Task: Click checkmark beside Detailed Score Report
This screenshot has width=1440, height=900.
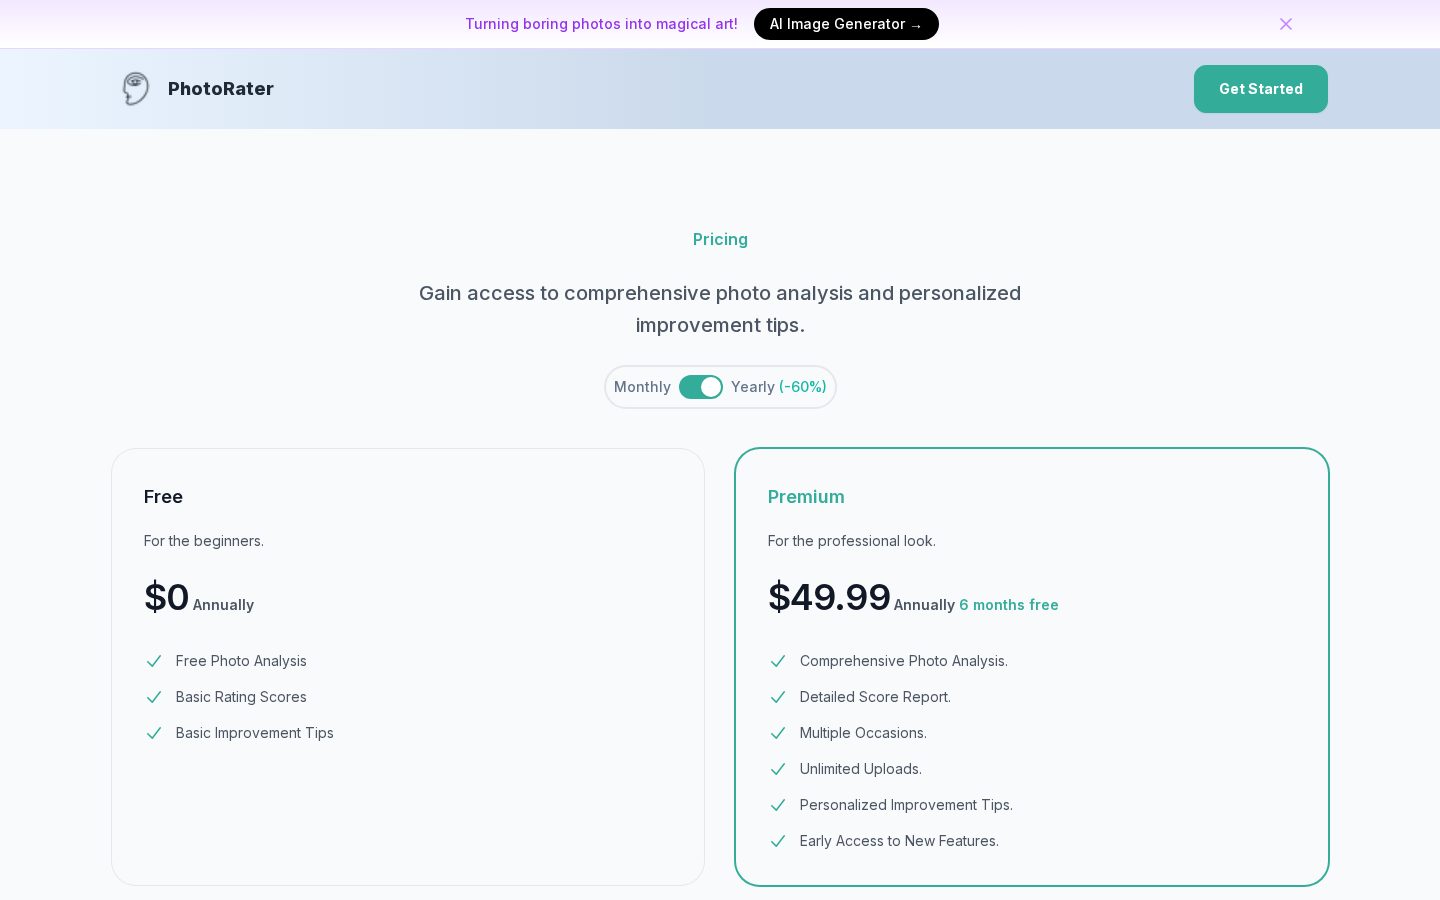Action: [x=778, y=697]
